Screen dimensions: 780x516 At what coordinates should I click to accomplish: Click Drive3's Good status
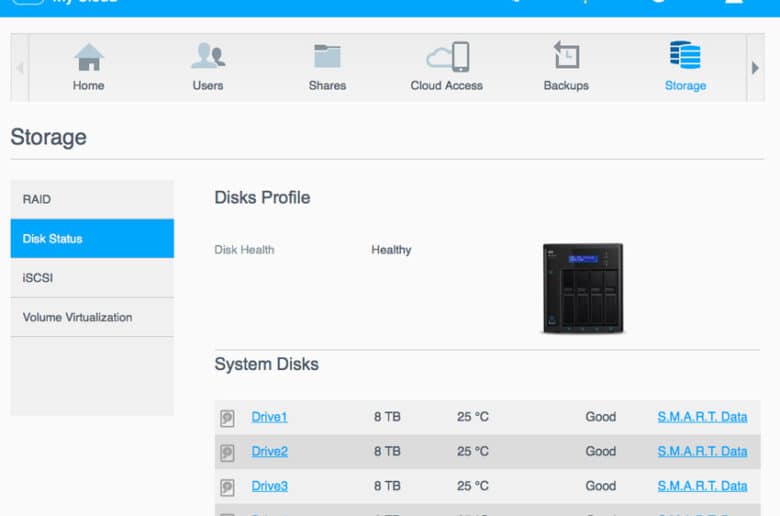pos(600,486)
